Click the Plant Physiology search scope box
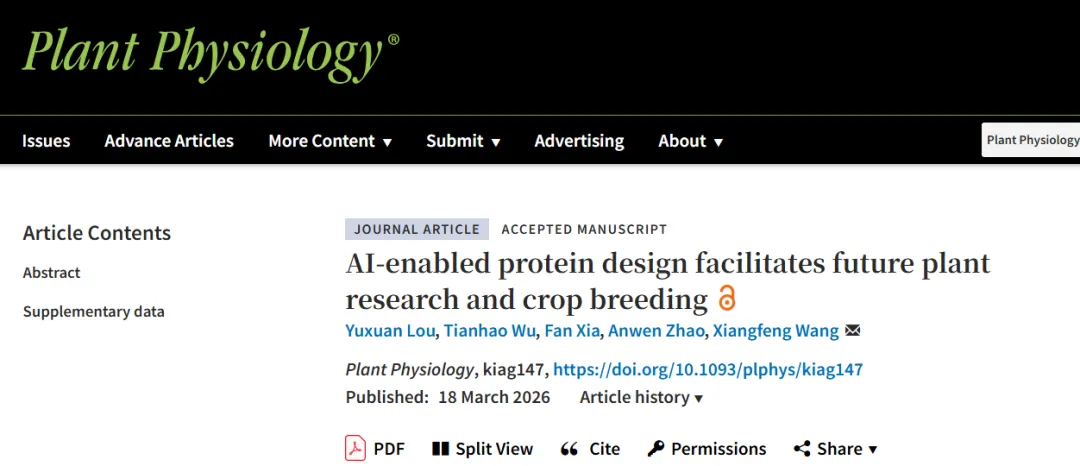1080x466 pixels. click(x=1032, y=140)
